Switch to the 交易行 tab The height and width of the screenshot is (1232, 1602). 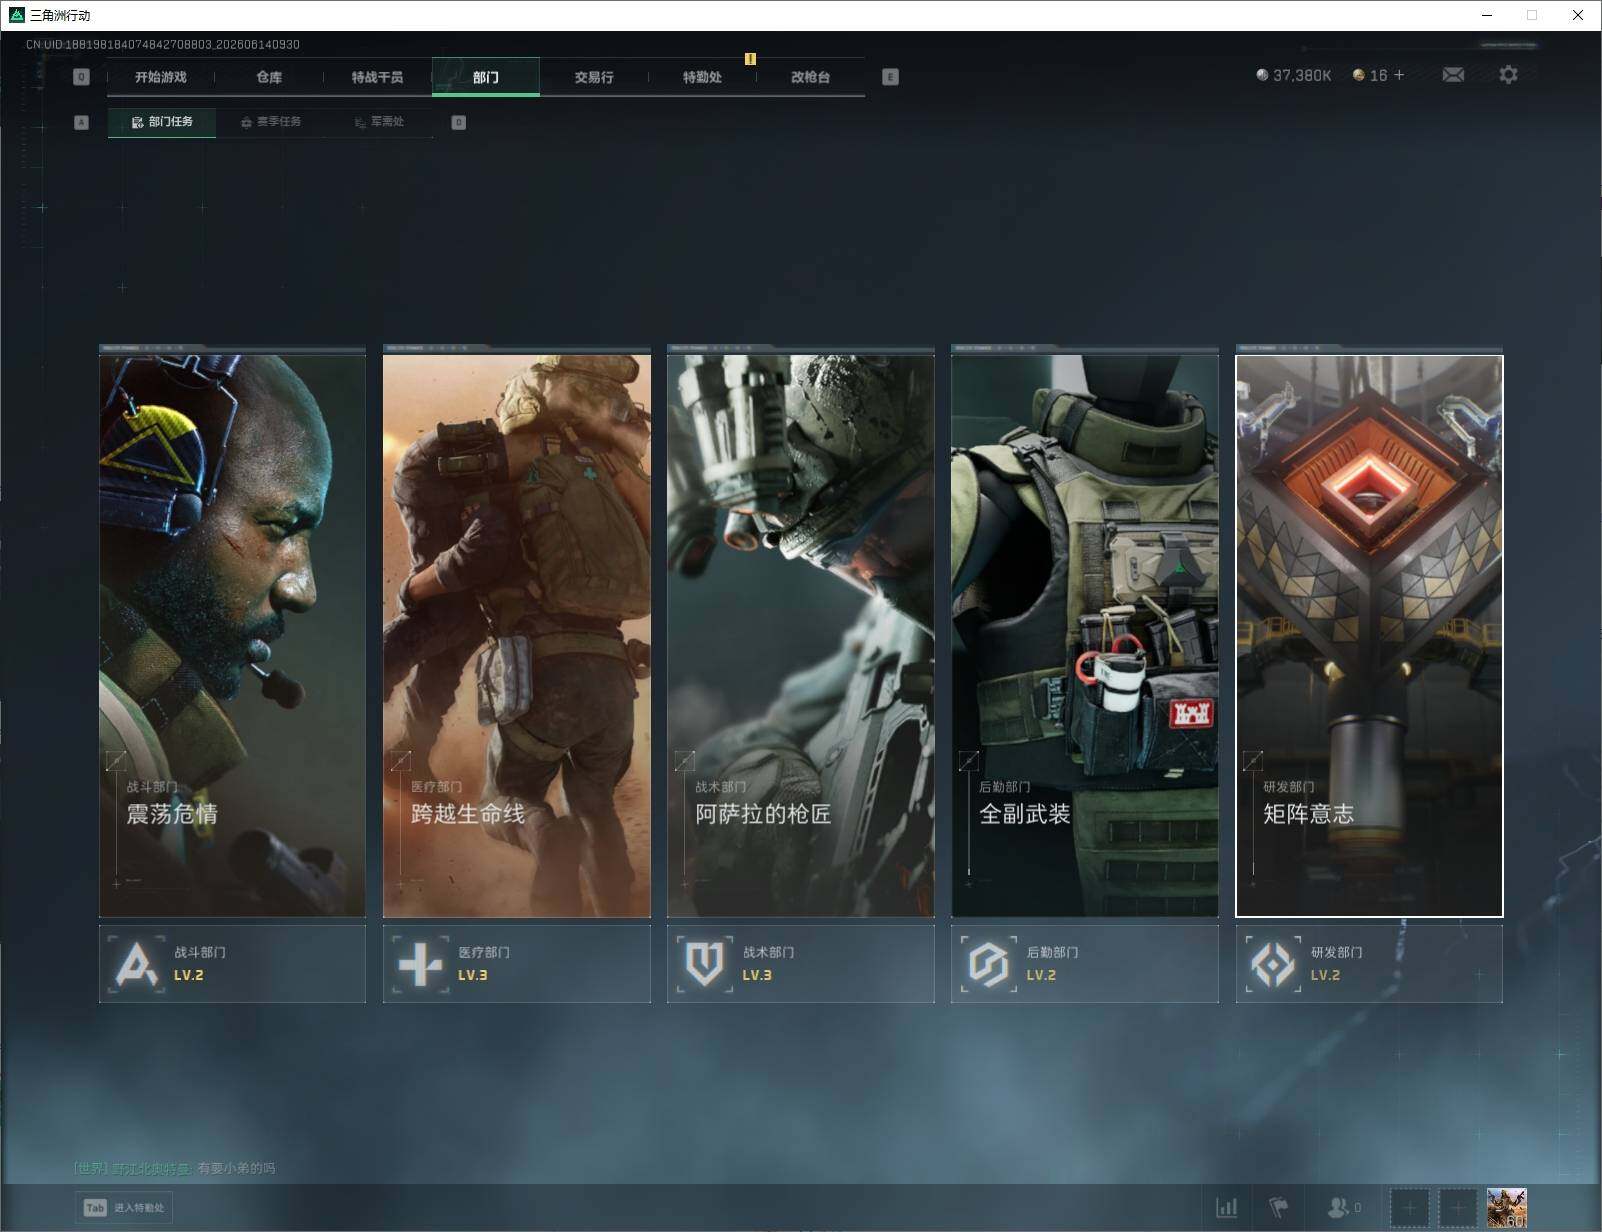(594, 77)
